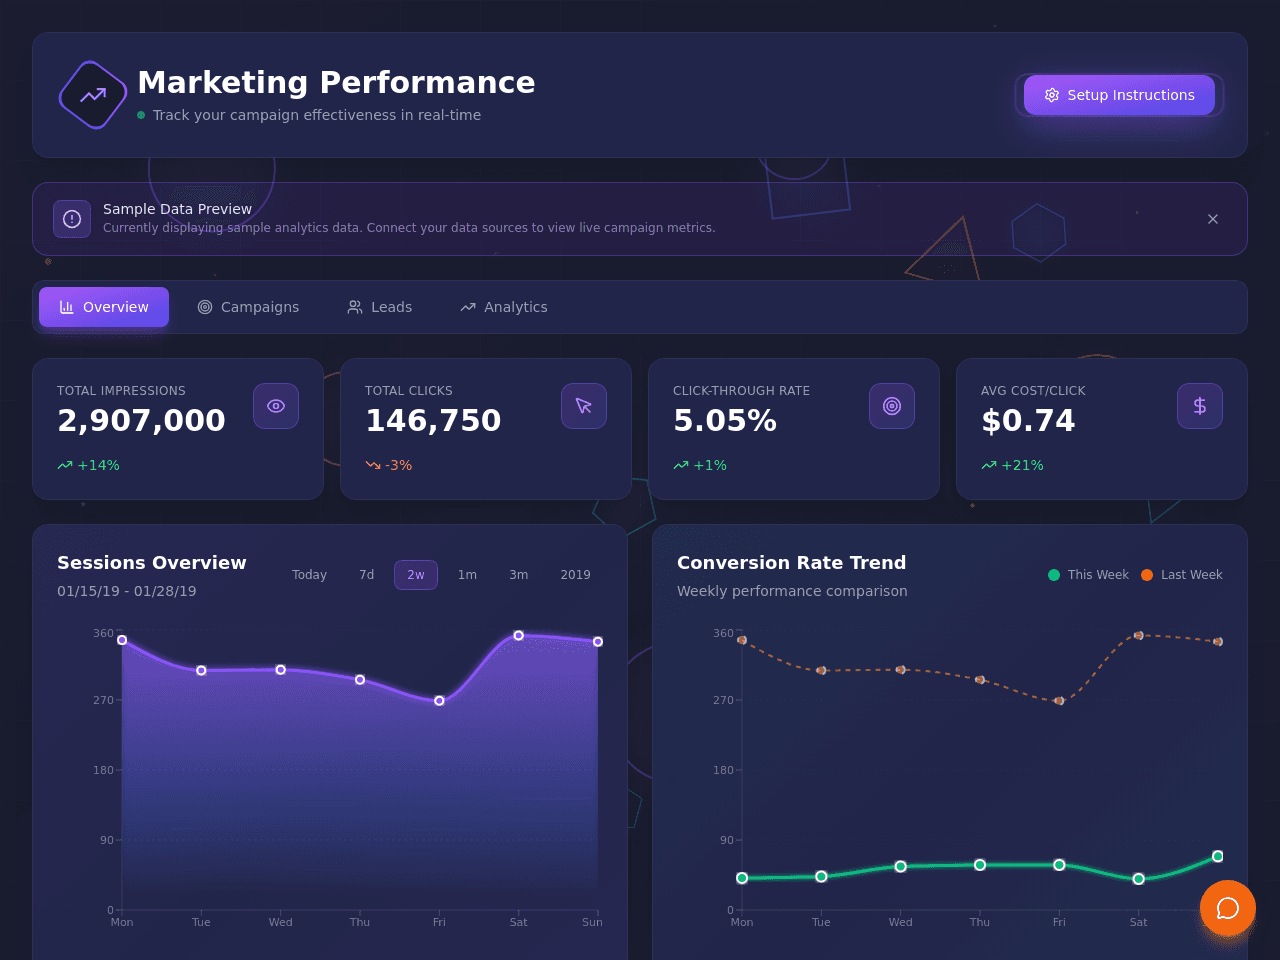Click the 01/15/19 - 01/28/19 date range

coord(127,591)
